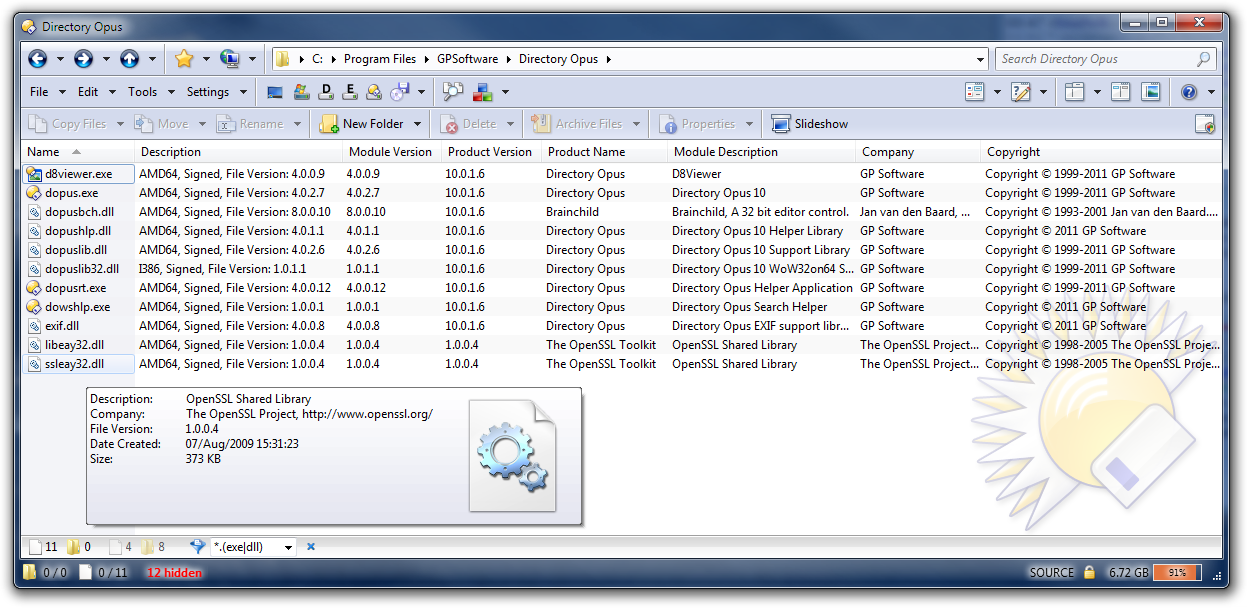1247x608 pixels.
Task: Jump to C: in the path bar
Action: coord(317,59)
